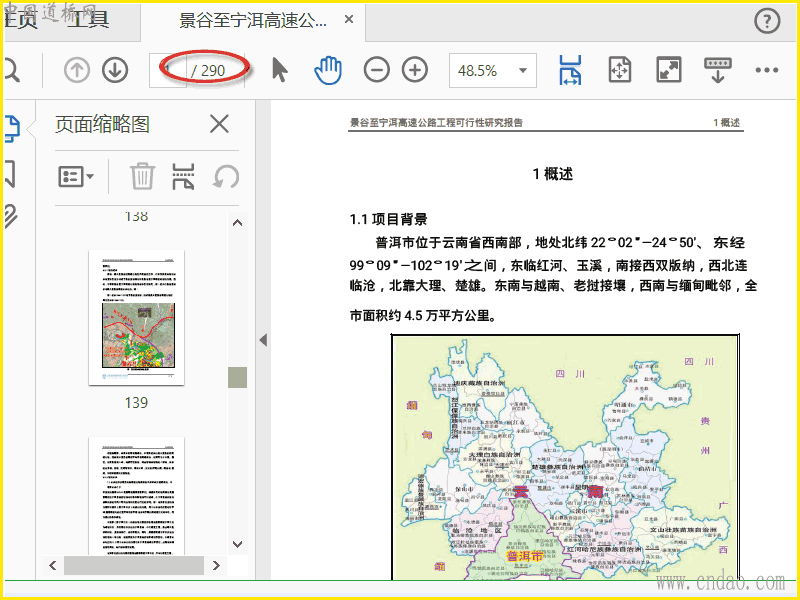Click the thumbnail vertical scroll handle

237,378
